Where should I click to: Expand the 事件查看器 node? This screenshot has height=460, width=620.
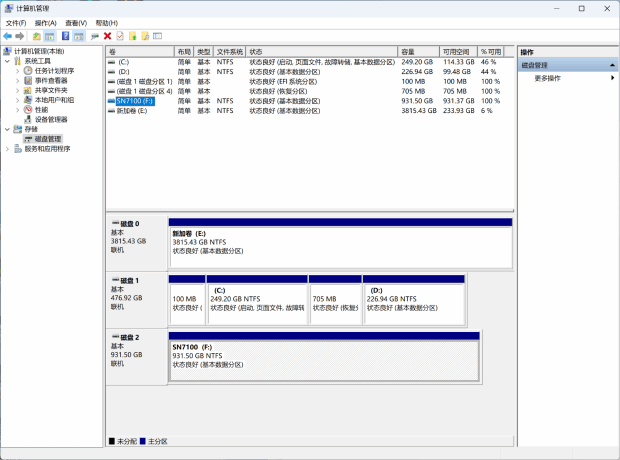point(17,80)
